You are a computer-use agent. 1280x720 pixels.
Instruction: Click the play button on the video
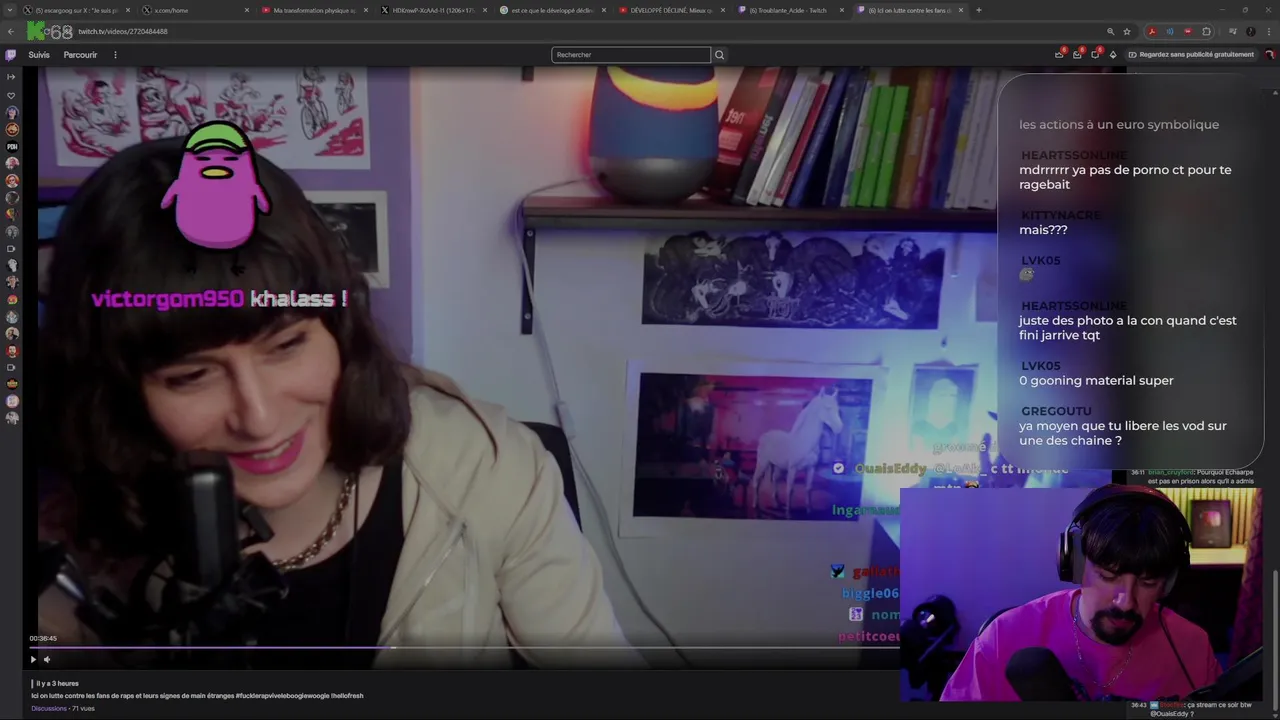33,659
